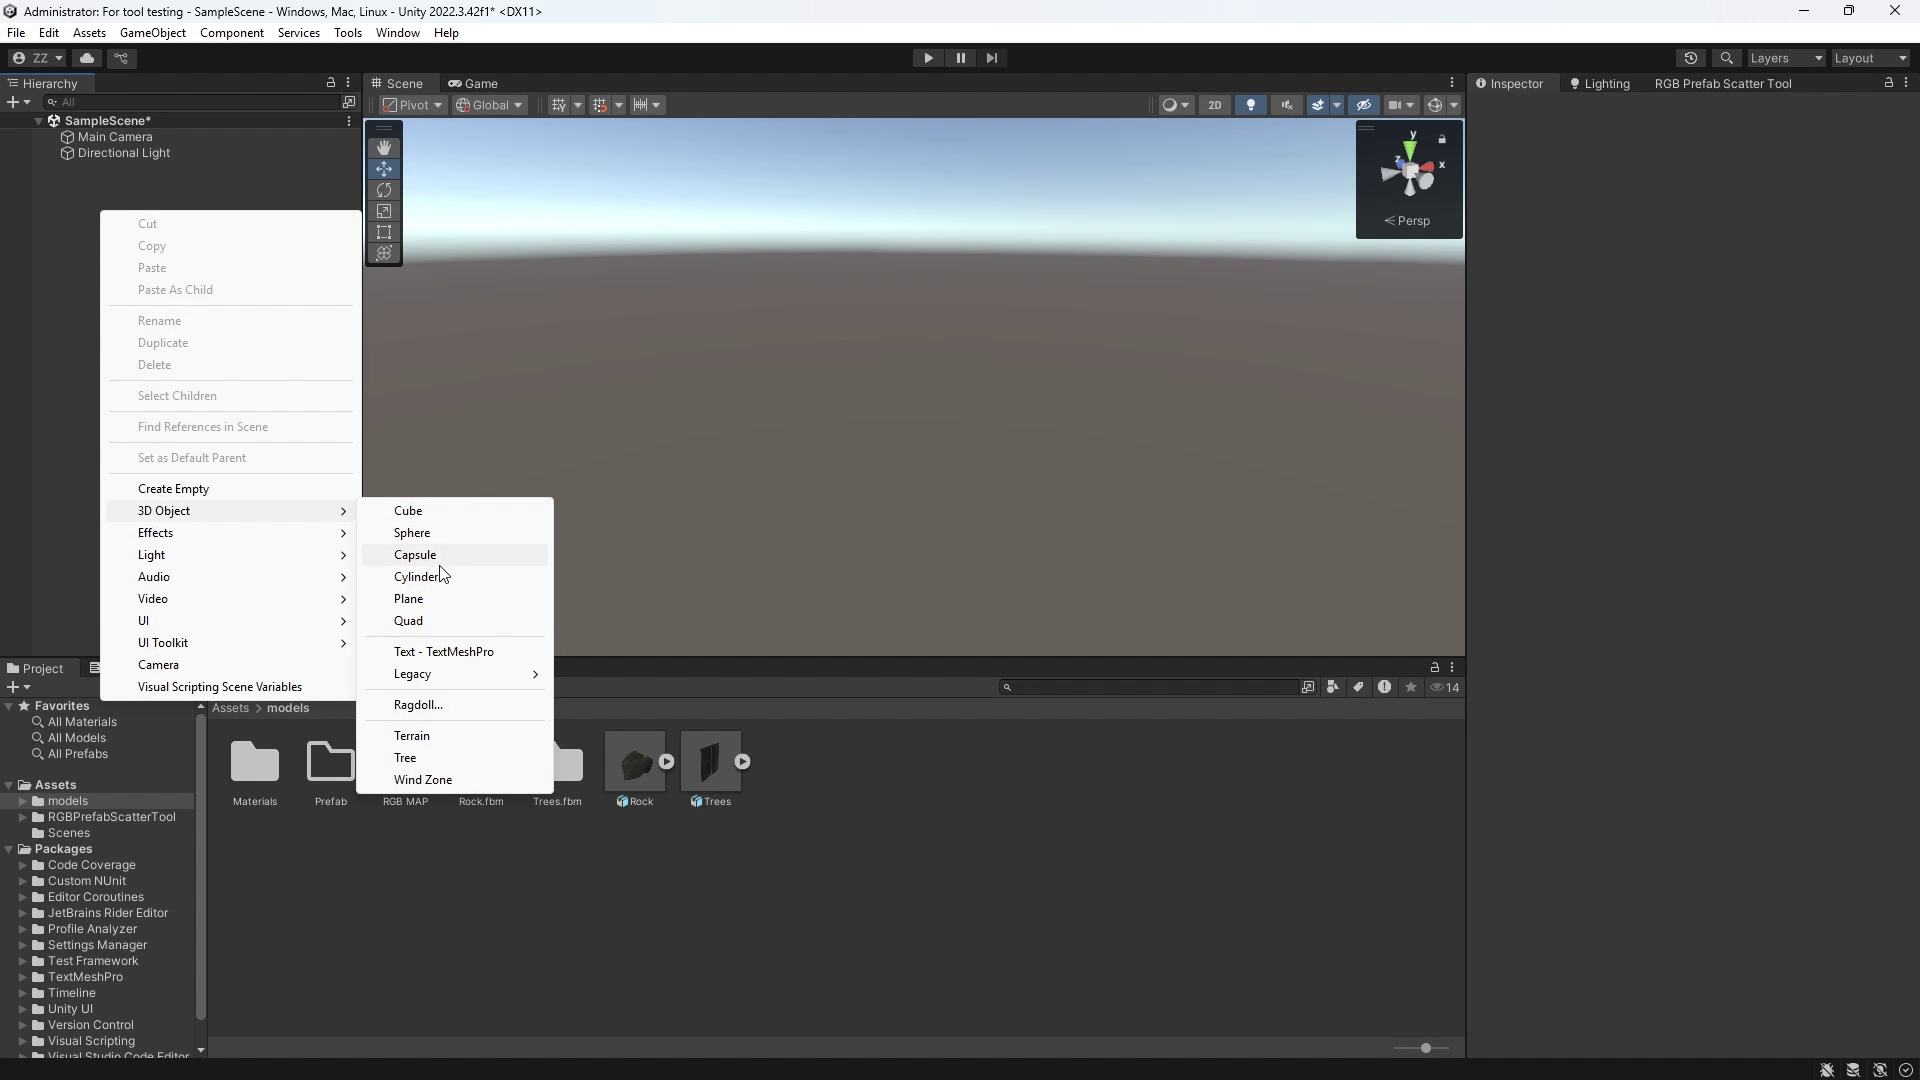The width and height of the screenshot is (1920, 1080).
Task: Select Main Camera in Hierarchy
Action: click(115, 137)
